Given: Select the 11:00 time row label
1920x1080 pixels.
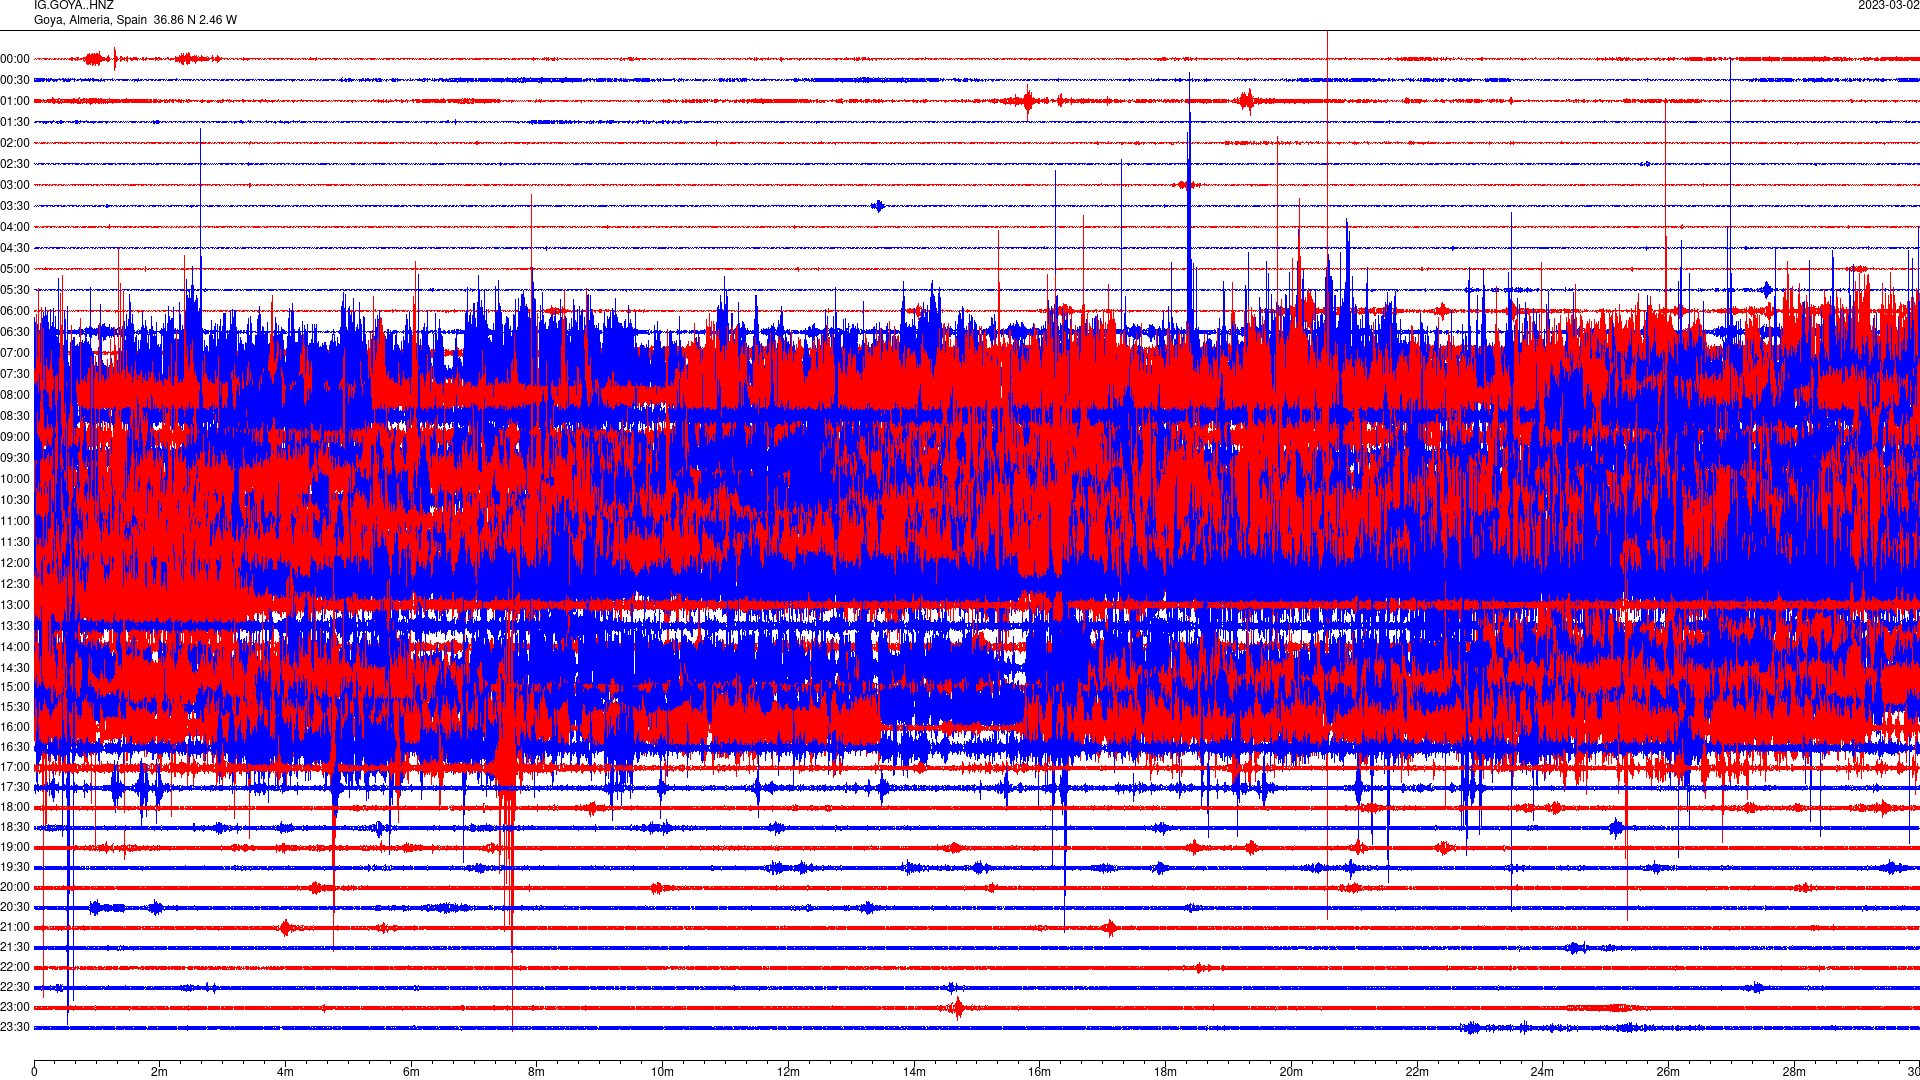Looking at the screenshot, I should pos(15,521).
